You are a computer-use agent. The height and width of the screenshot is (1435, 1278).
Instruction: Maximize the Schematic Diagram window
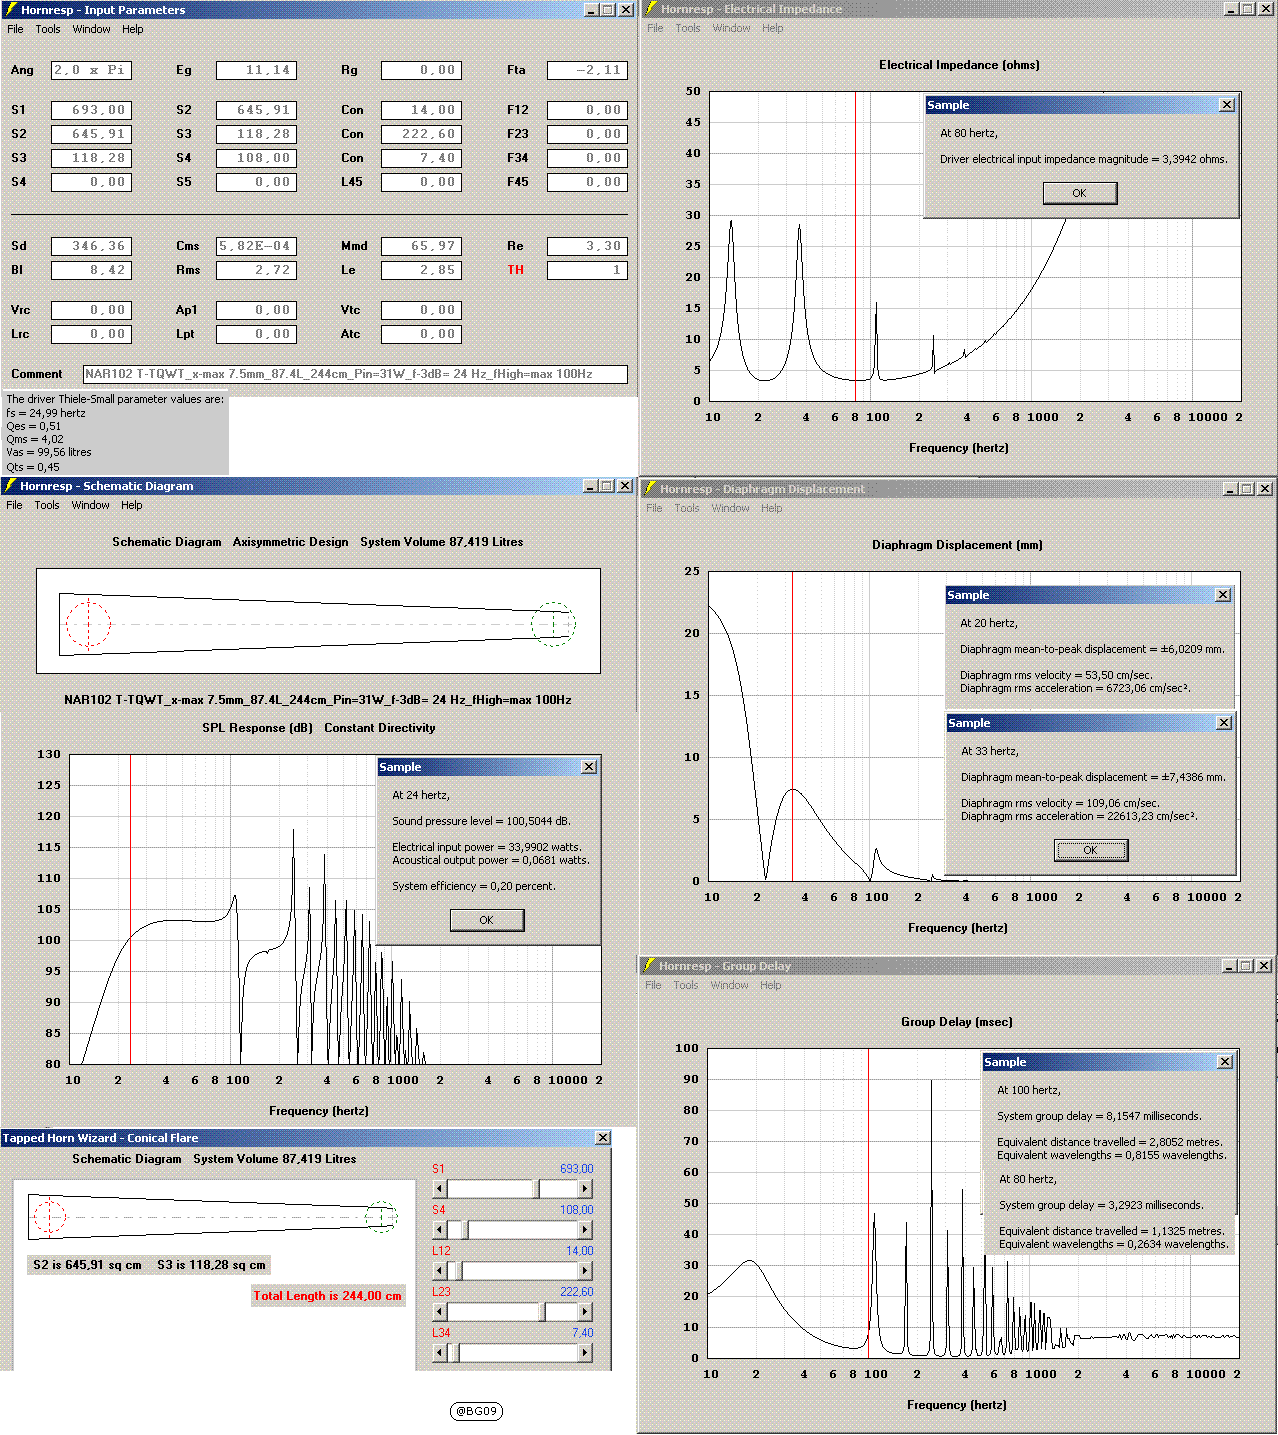(x=606, y=486)
